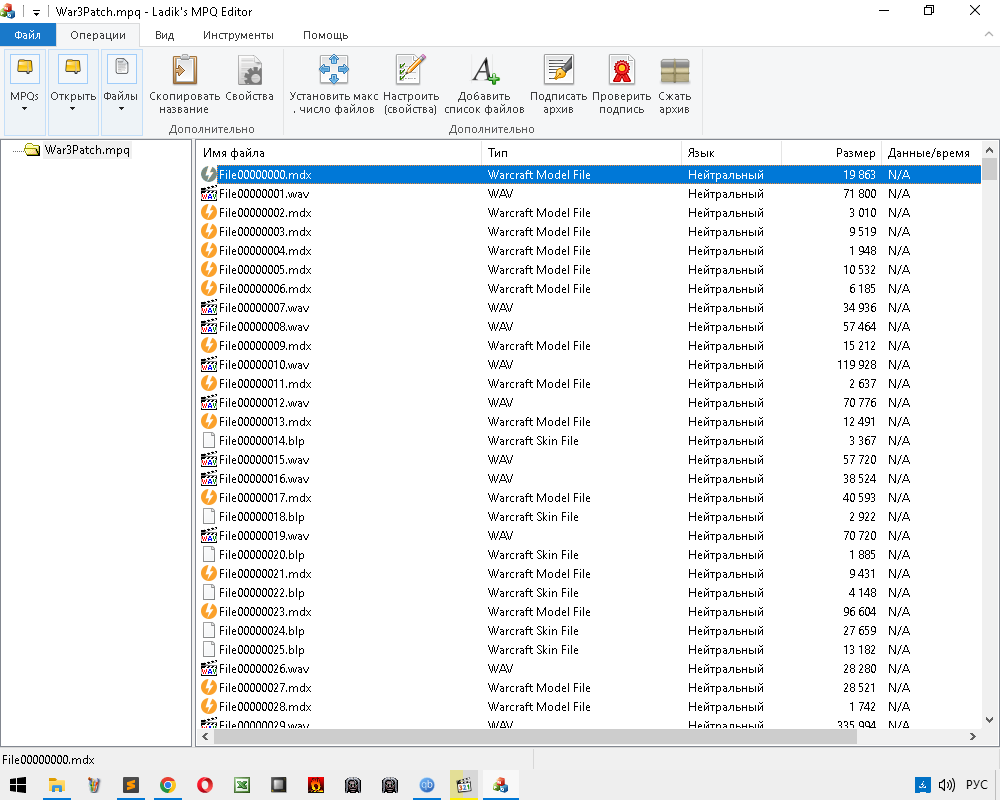Open File Explorer from the taskbar

click(56, 785)
